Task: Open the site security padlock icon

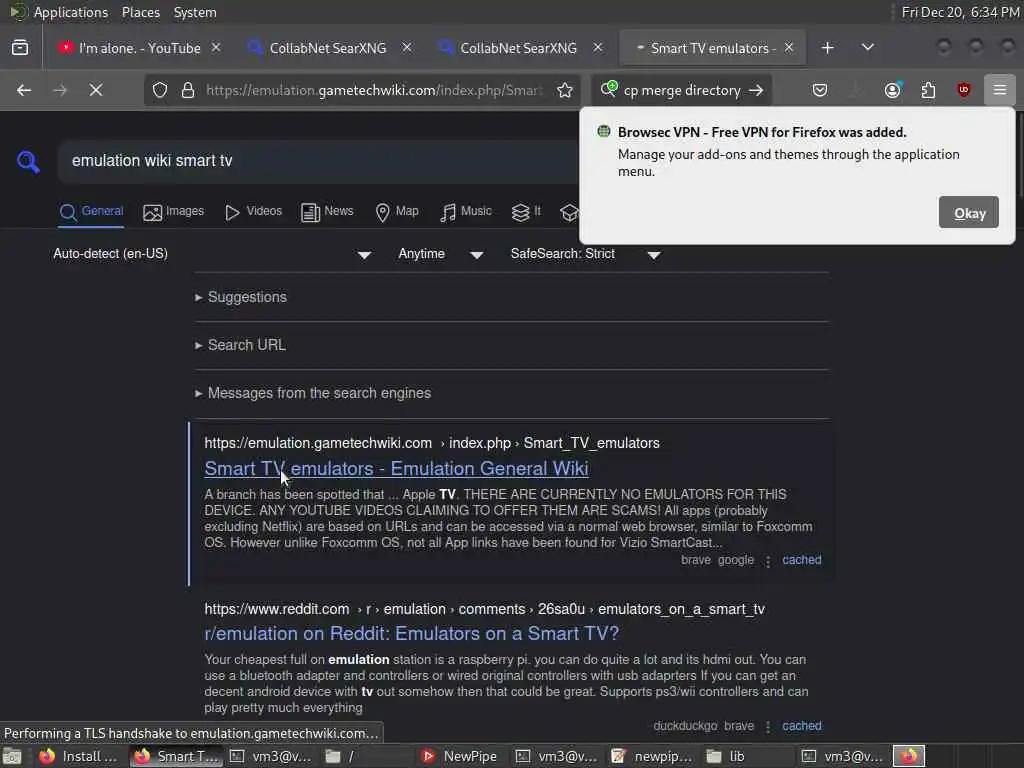Action: [x=188, y=90]
